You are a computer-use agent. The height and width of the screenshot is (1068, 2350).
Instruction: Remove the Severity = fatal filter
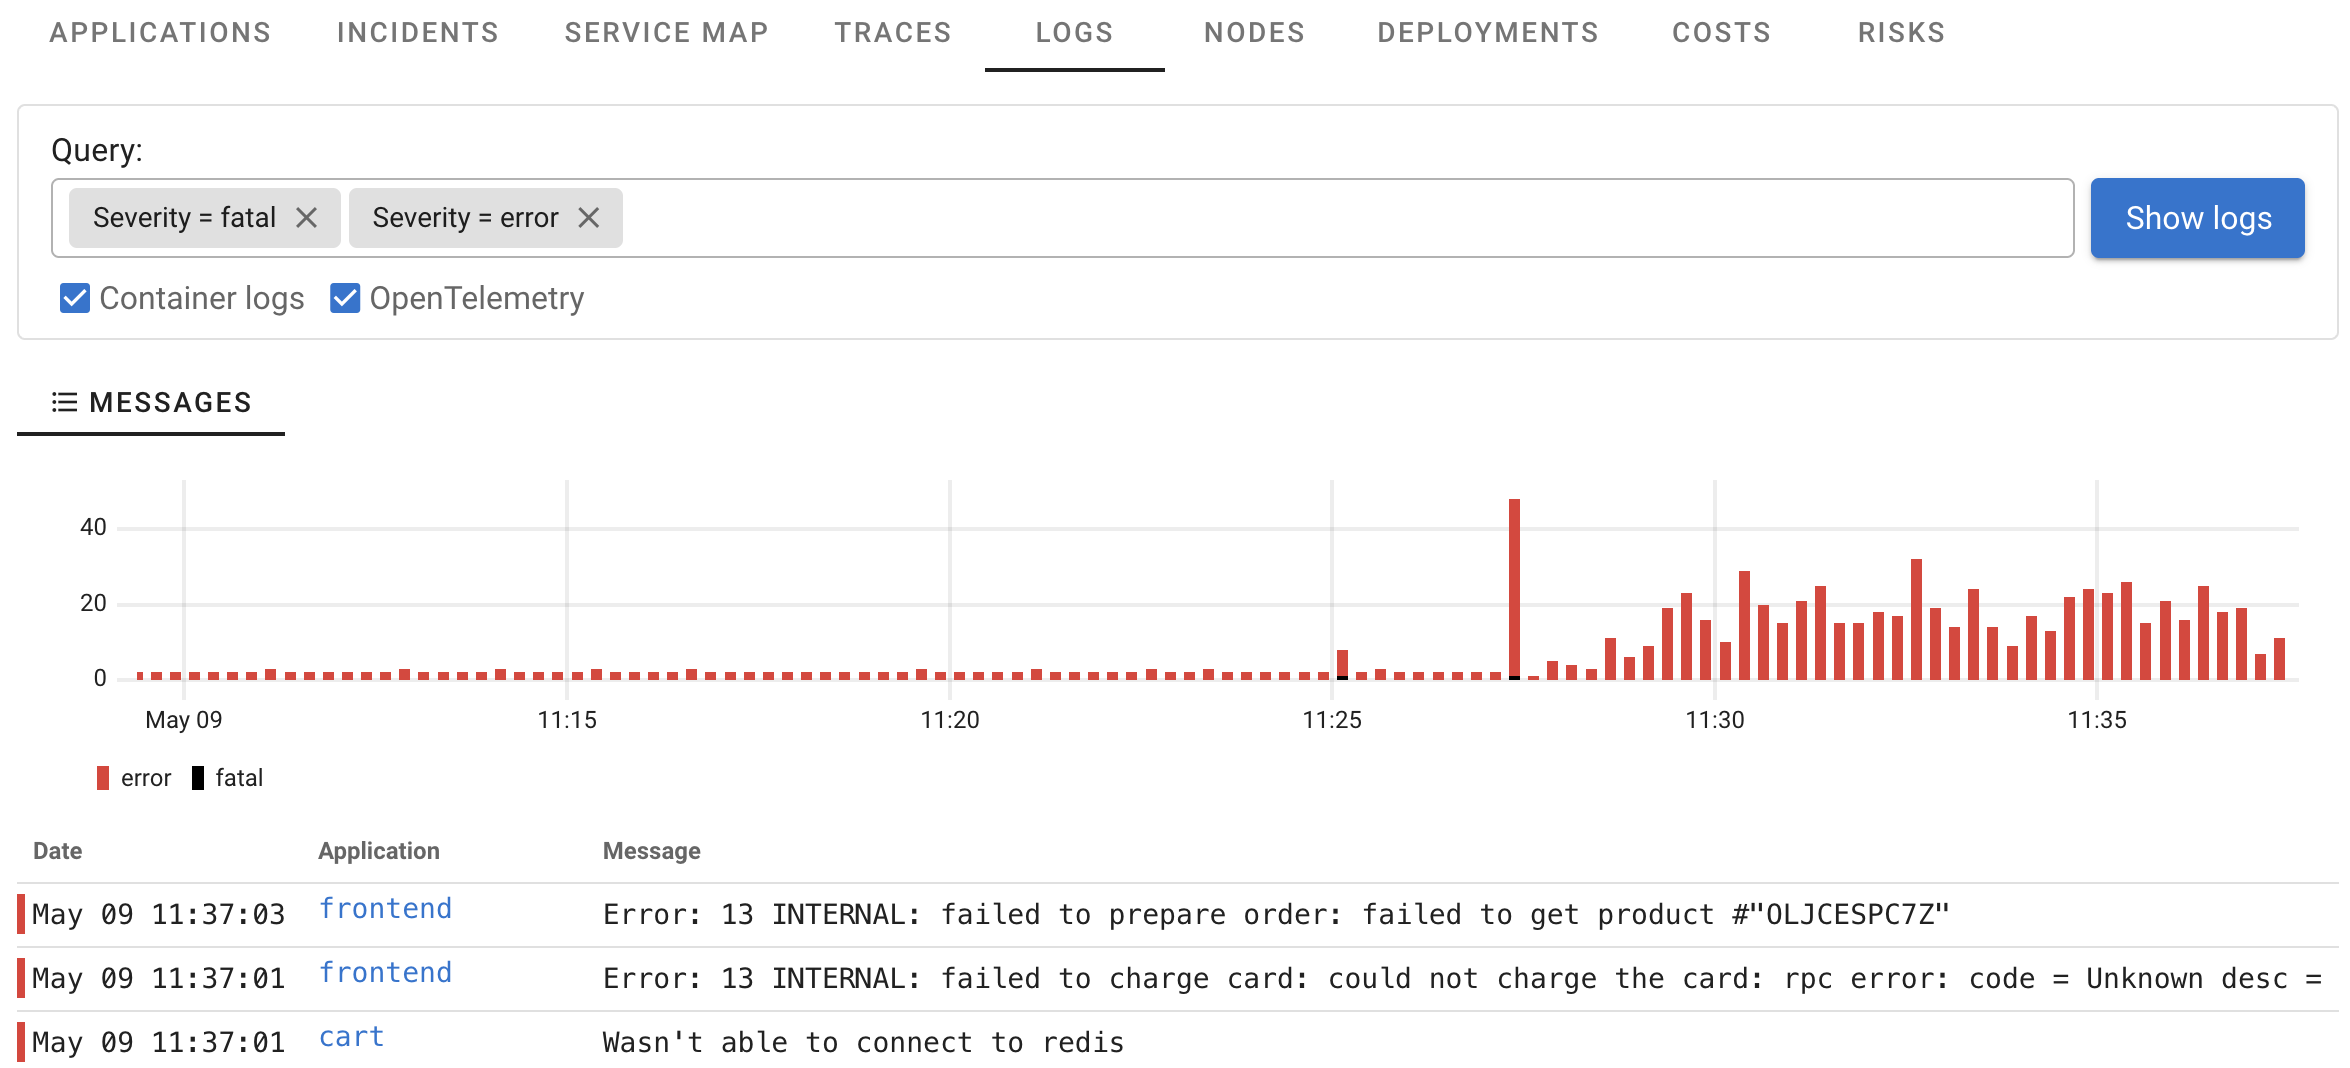(306, 218)
